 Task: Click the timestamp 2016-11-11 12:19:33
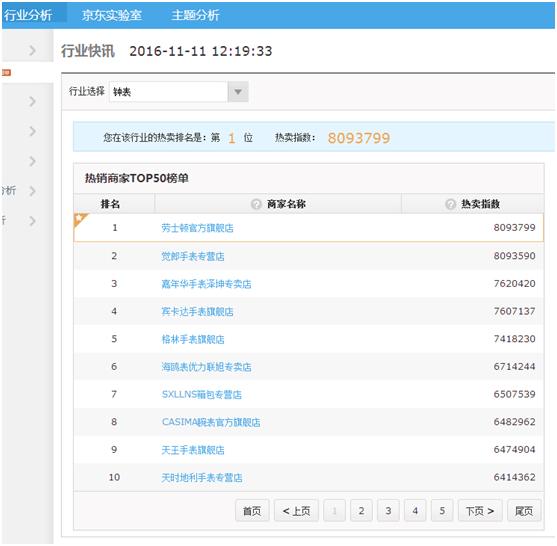[x=201, y=51]
